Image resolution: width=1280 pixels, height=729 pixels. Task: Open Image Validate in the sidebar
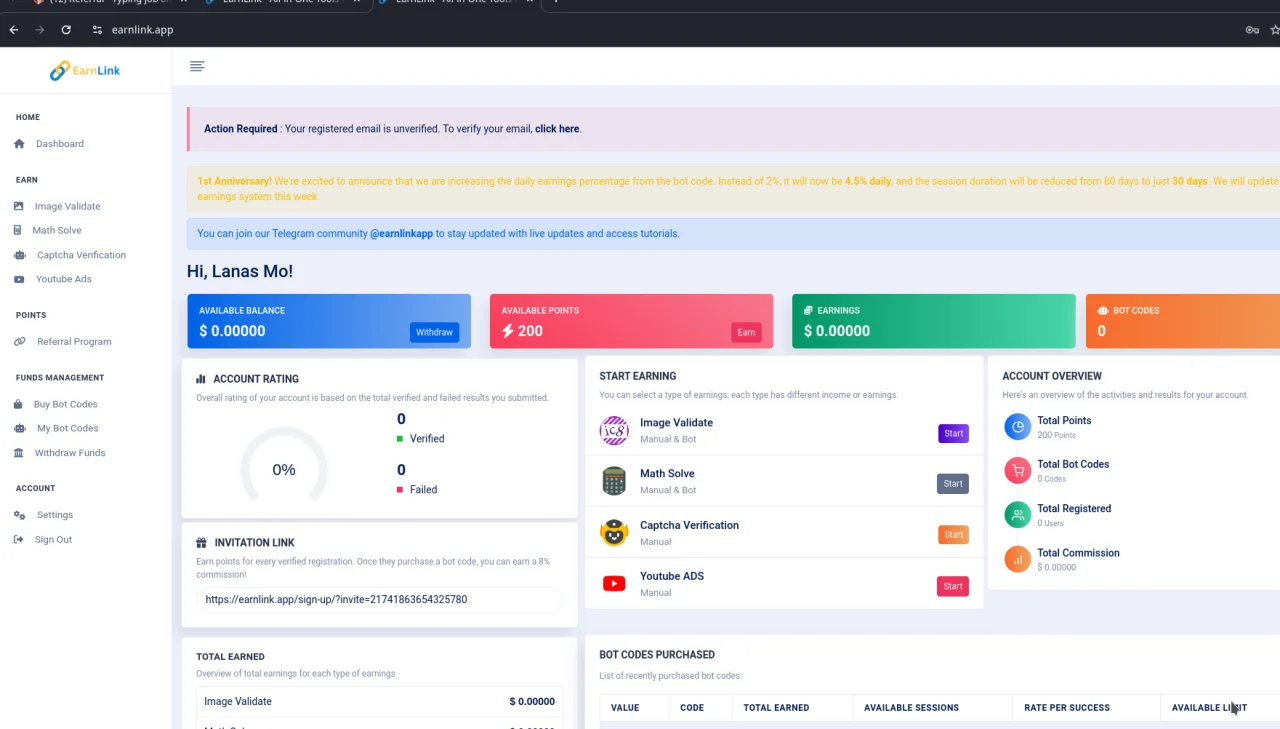67,206
